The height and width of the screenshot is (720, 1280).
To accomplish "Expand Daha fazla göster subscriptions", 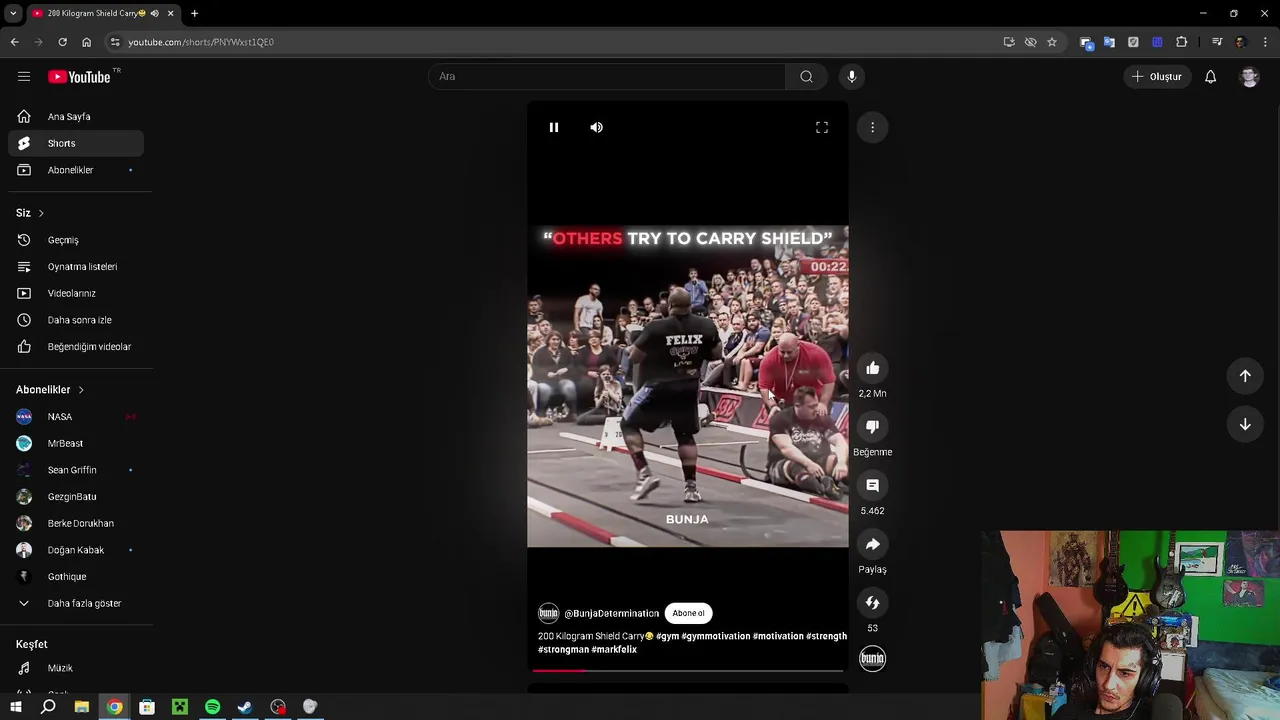I will click(x=76, y=603).
